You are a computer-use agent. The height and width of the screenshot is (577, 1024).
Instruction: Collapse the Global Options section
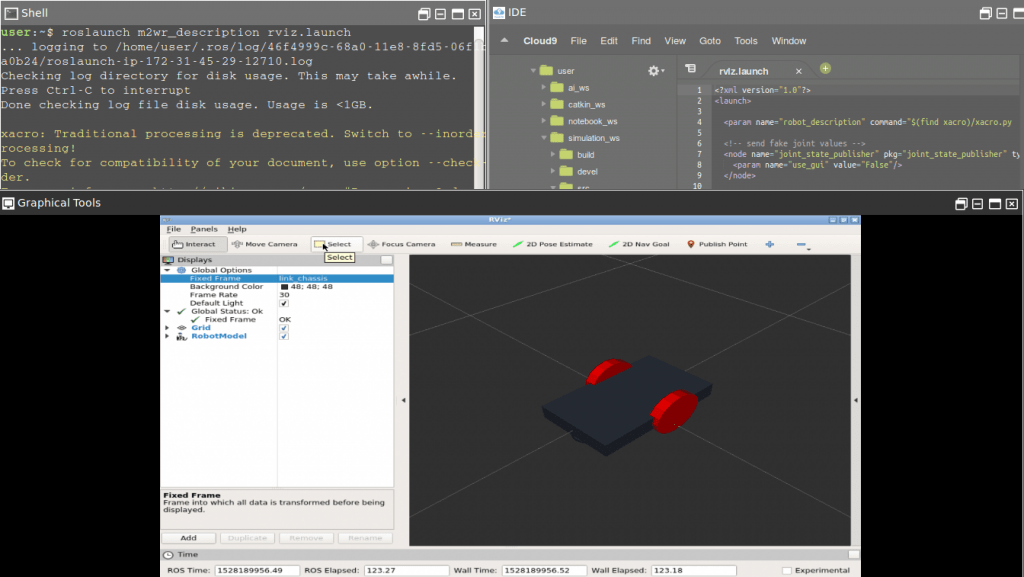coord(167,270)
